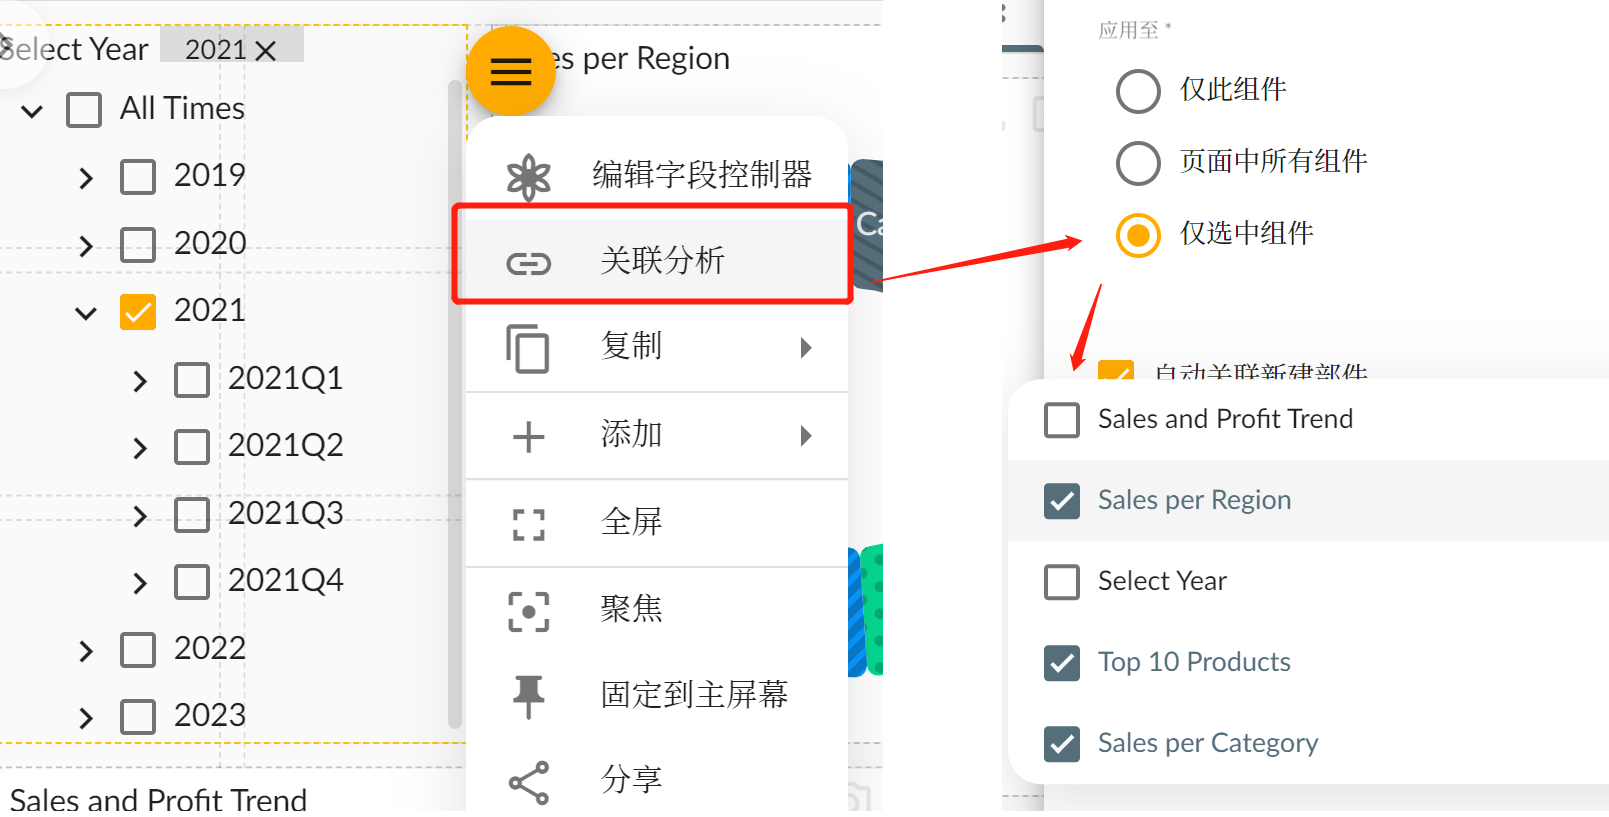Click the pin icon beside 固定到主屏幕
Image resolution: width=1609 pixels, height=817 pixels.
528,696
